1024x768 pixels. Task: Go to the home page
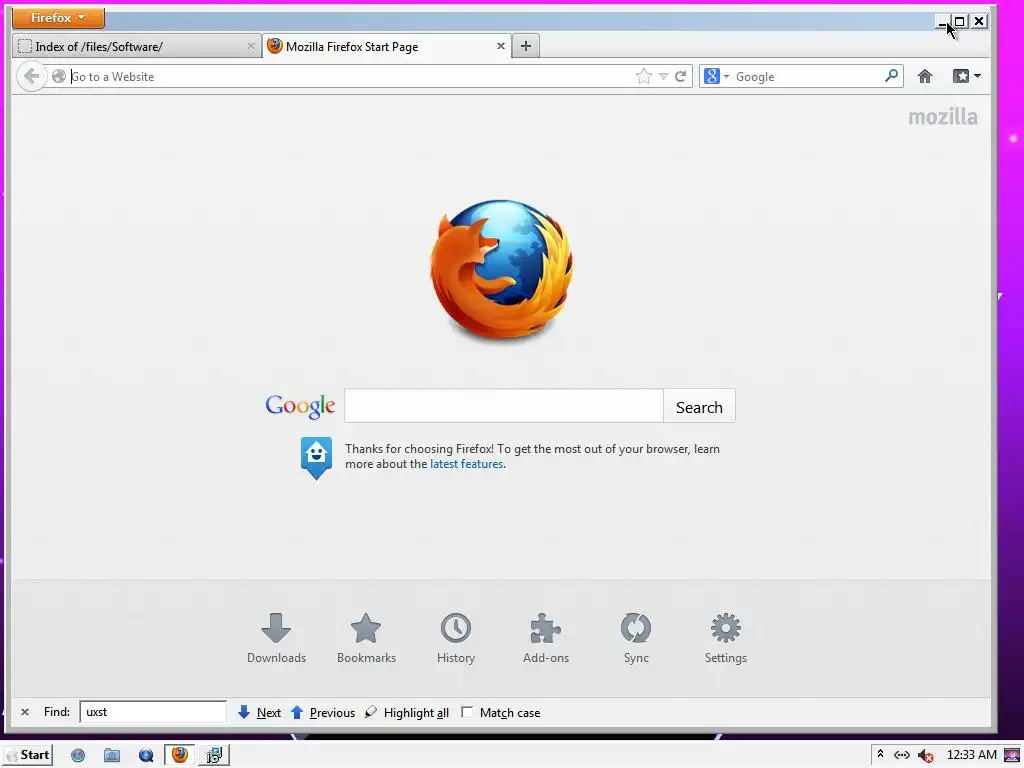(925, 76)
